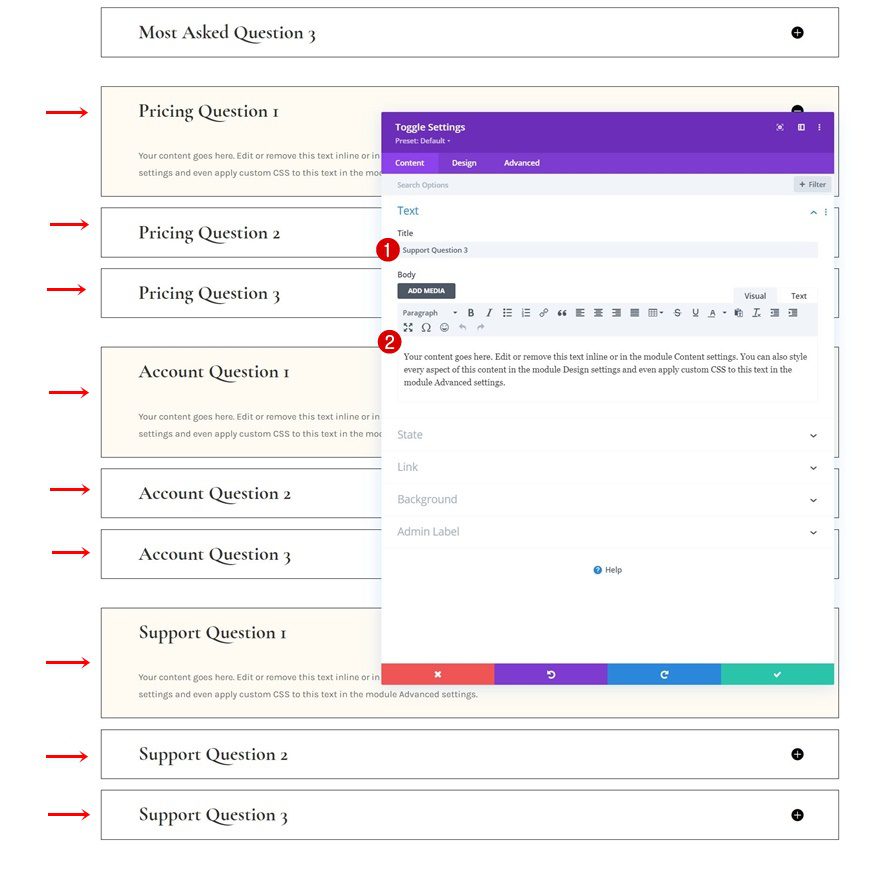Apply Italic formatting in body editor
Viewport: 880px width, 879px height.
pyautogui.click(x=489, y=313)
